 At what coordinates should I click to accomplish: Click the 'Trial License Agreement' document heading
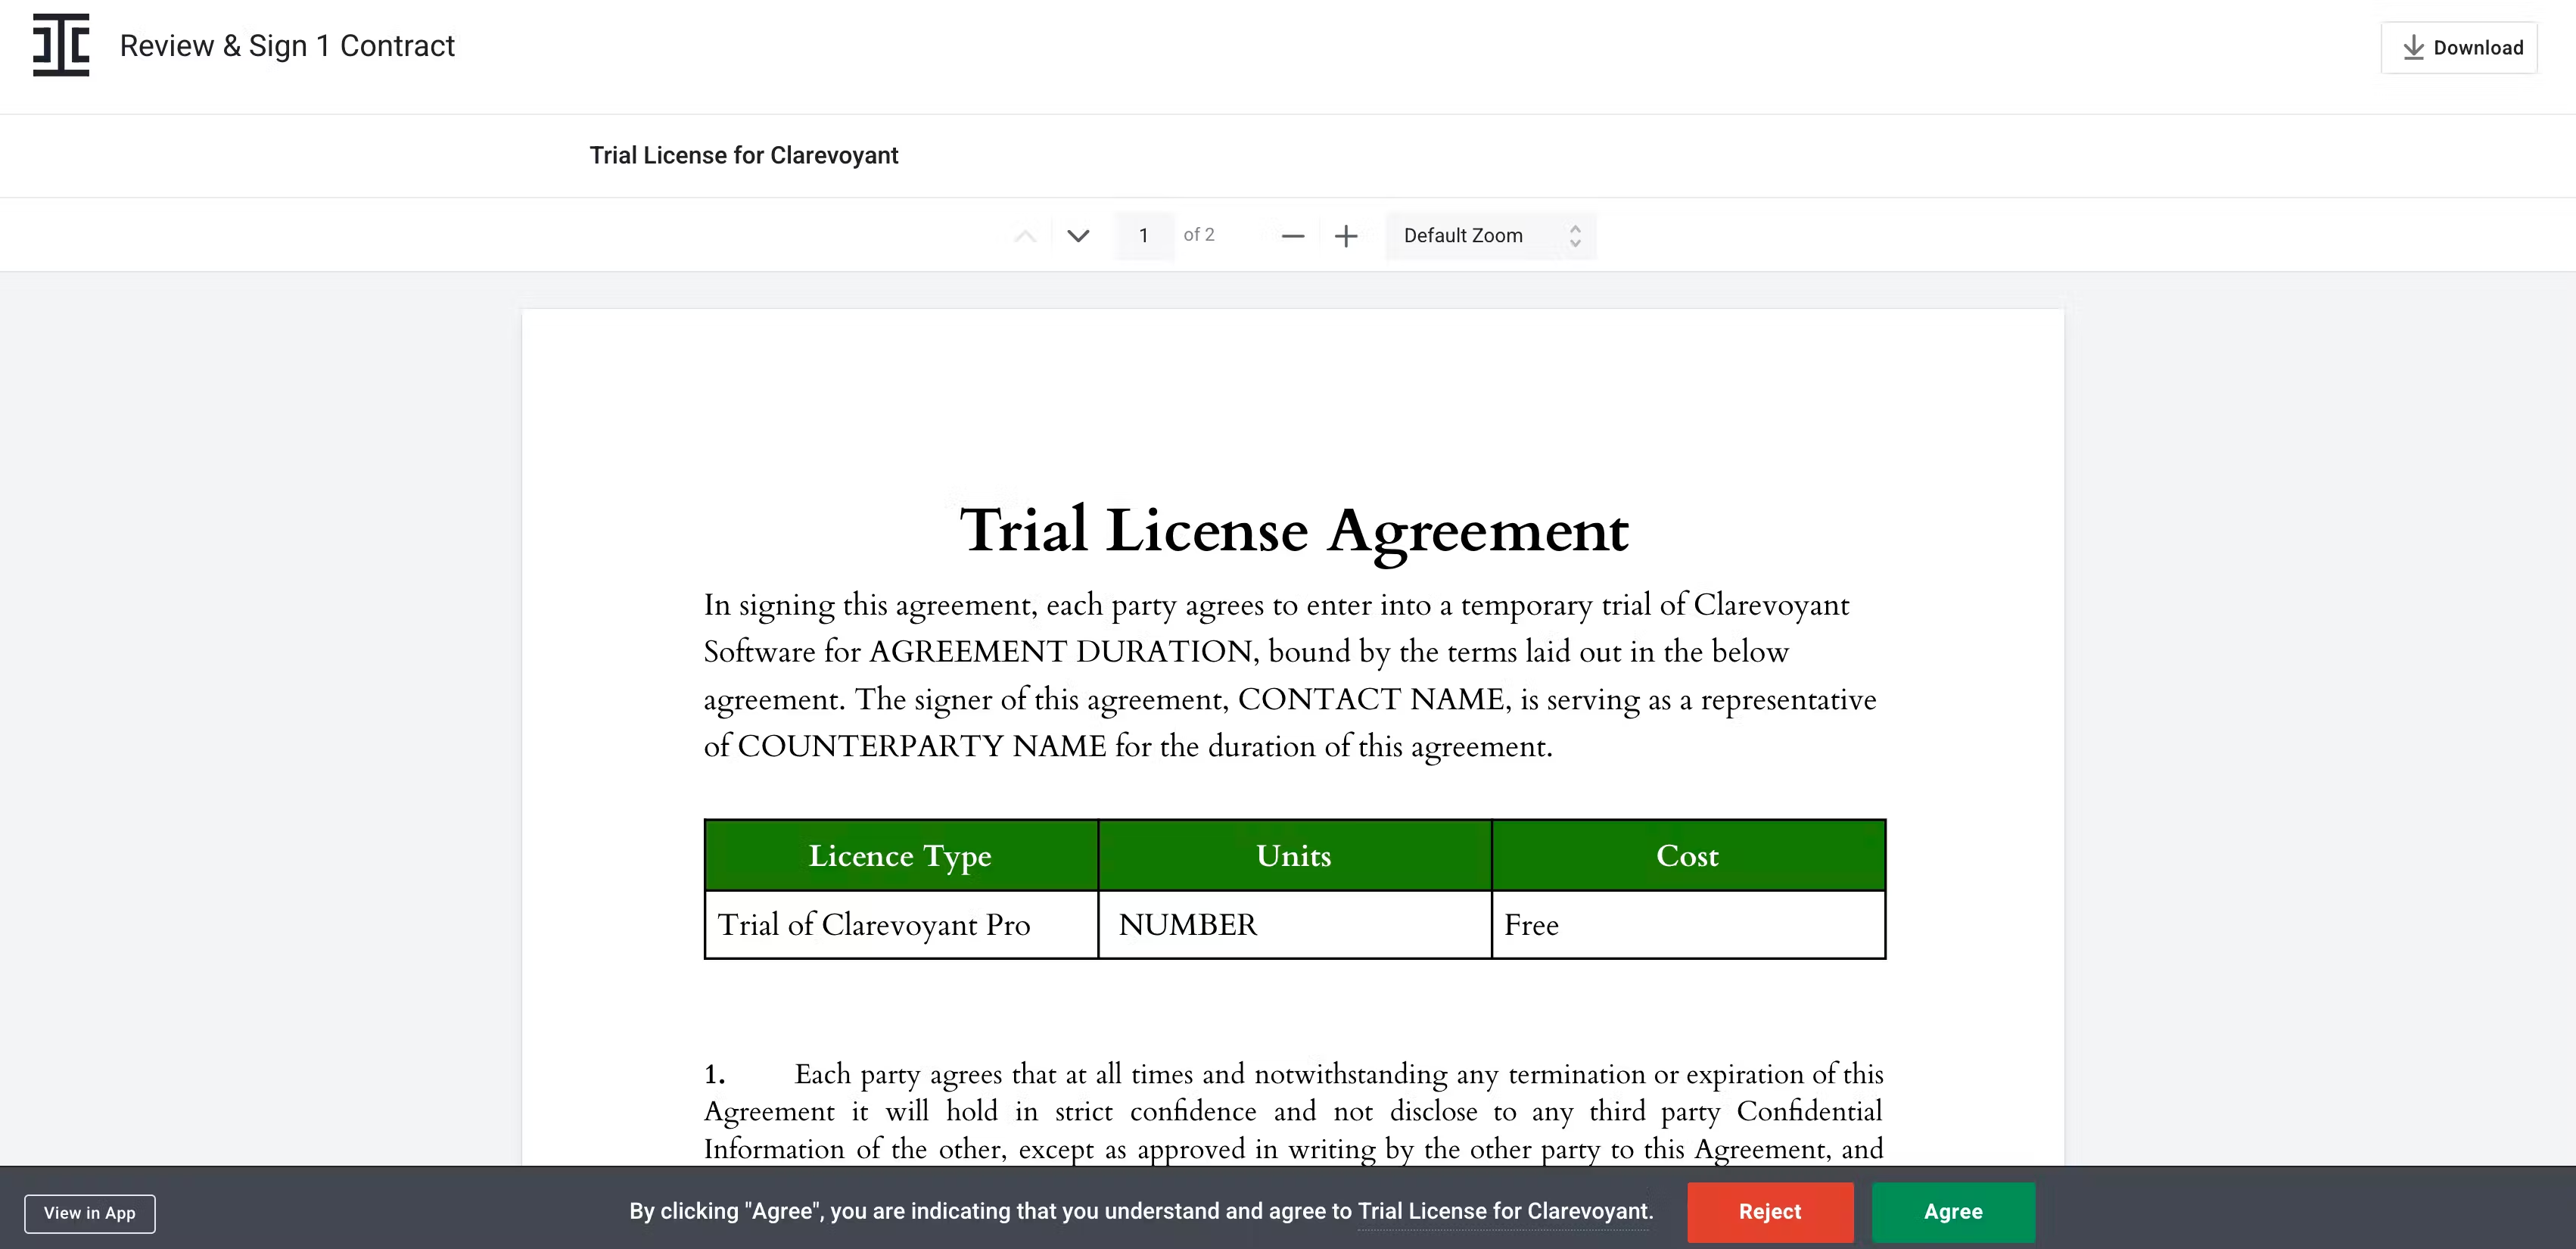pos(1294,531)
